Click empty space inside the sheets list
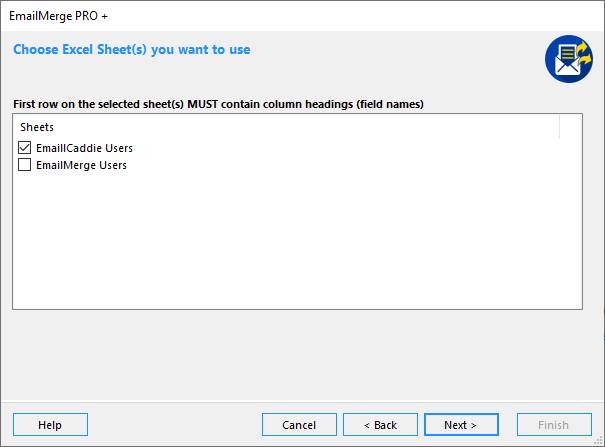 click(297, 239)
